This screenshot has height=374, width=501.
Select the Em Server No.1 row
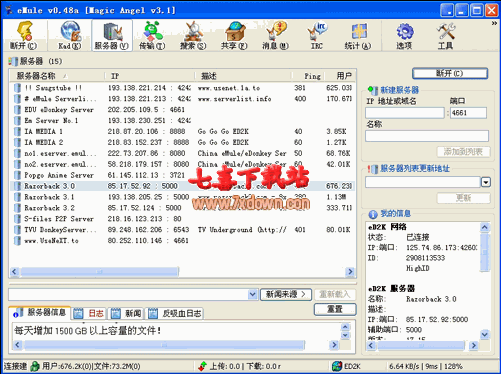tap(183, 120)
